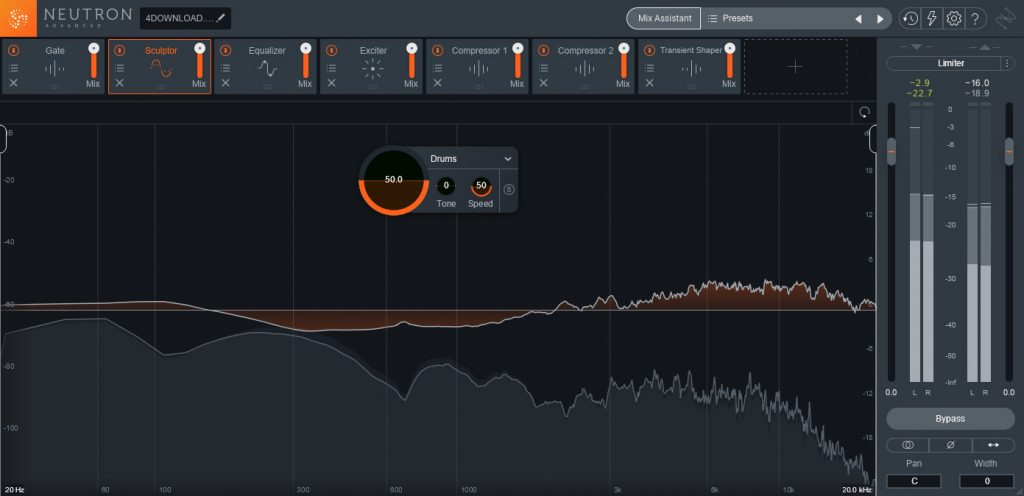Edit preset name with pencil icon
Viewport: 1024px width, 496px height.
tap(221, 18)
